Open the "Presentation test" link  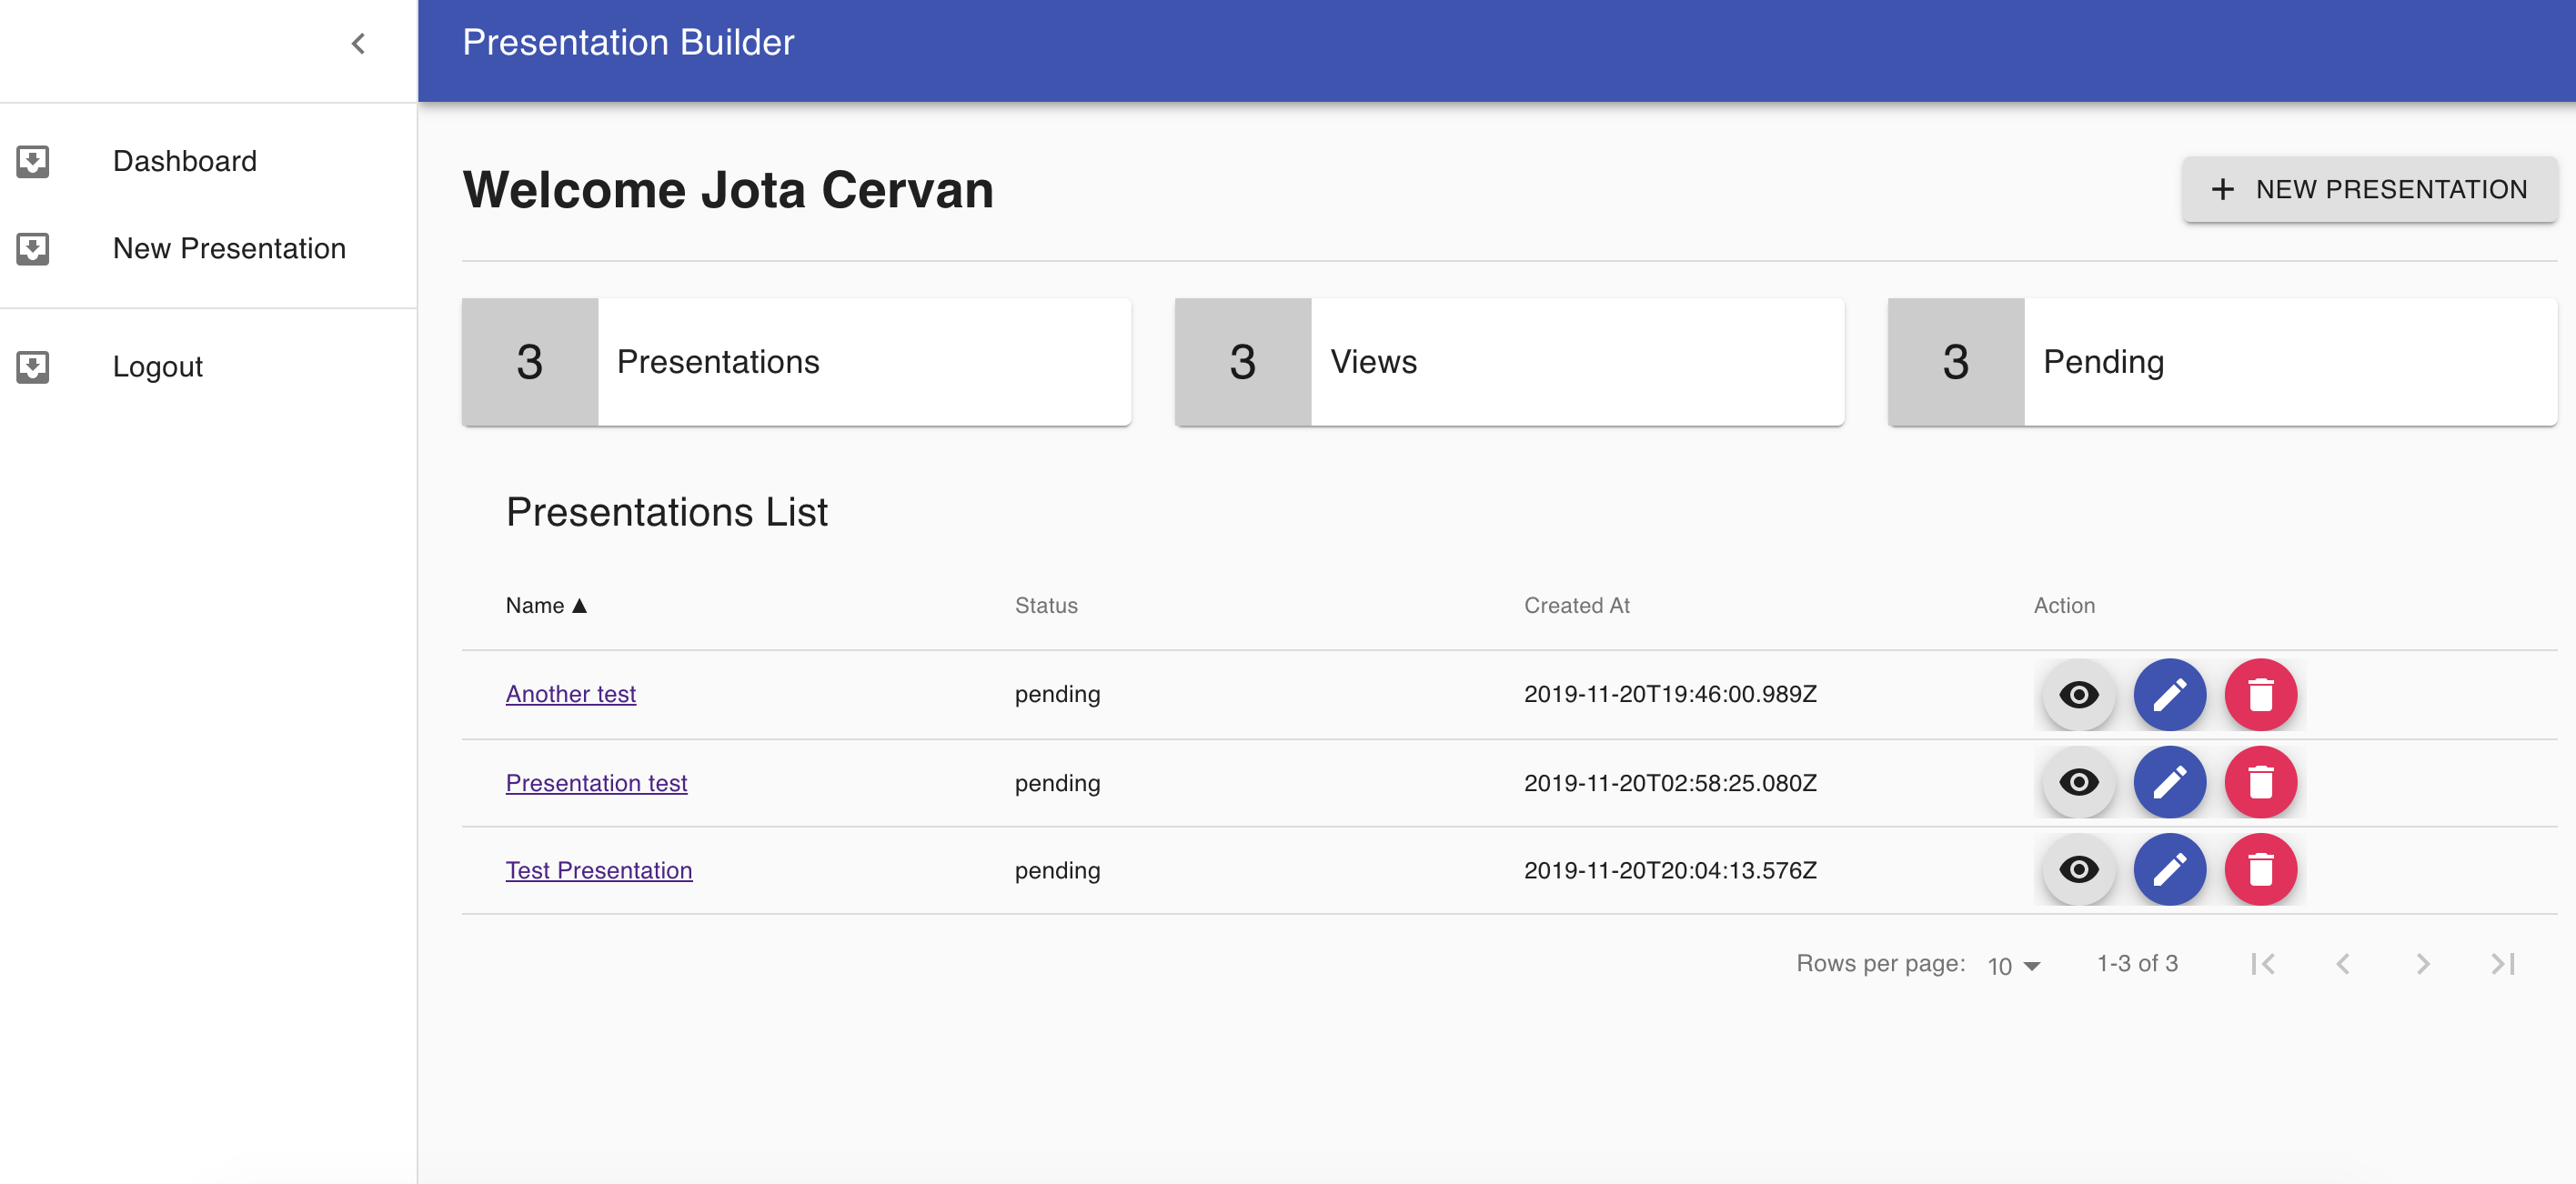point(596,783)
